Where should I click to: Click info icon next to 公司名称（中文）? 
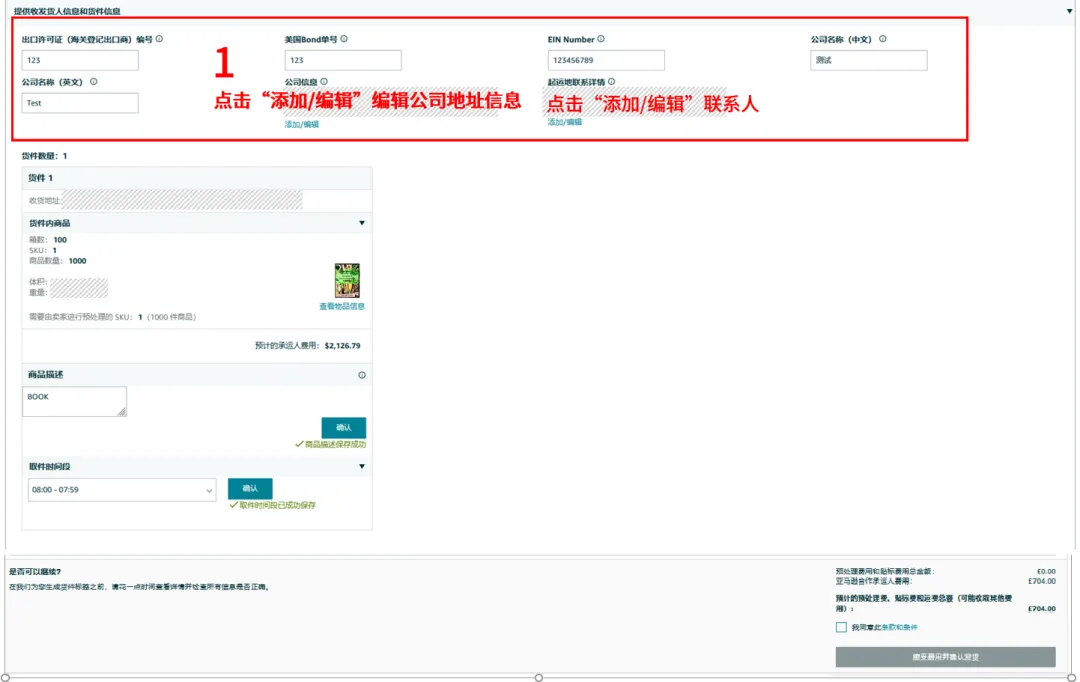coord(883,39)
